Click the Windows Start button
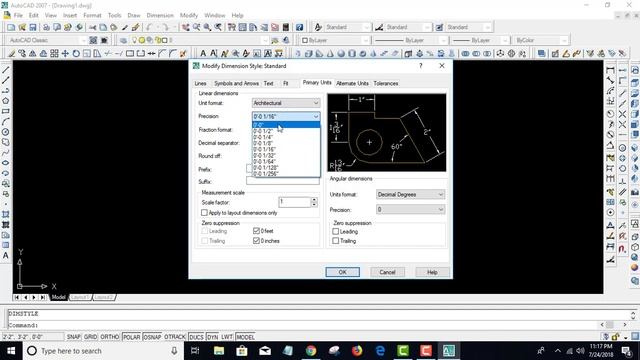The image size is (640, 360). [11, 351]
